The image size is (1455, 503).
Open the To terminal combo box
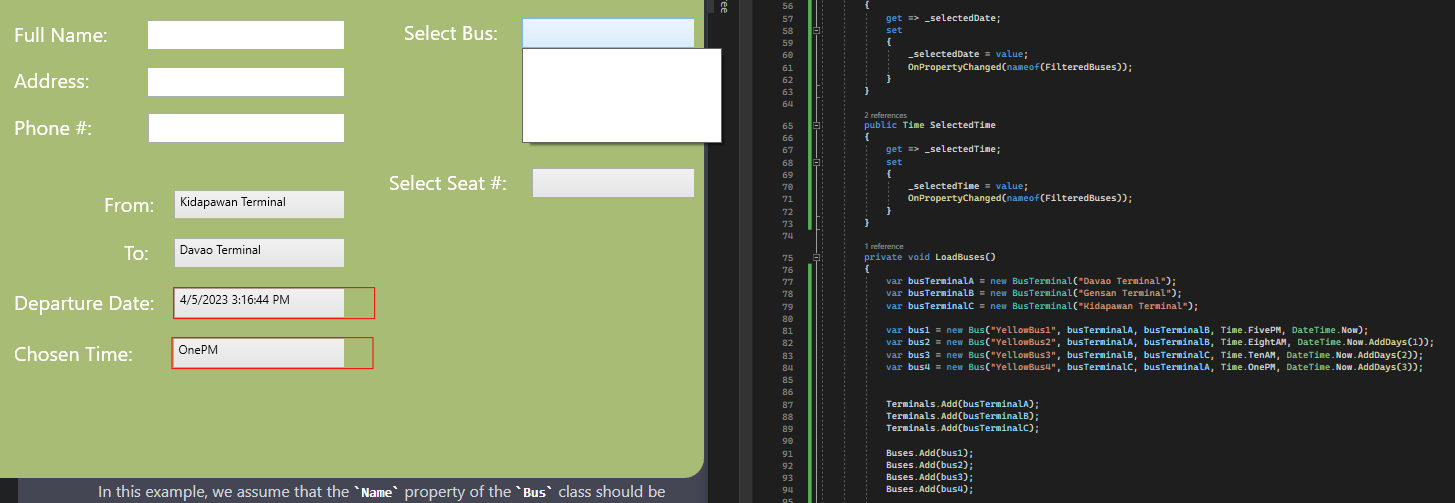coord(259,252)
